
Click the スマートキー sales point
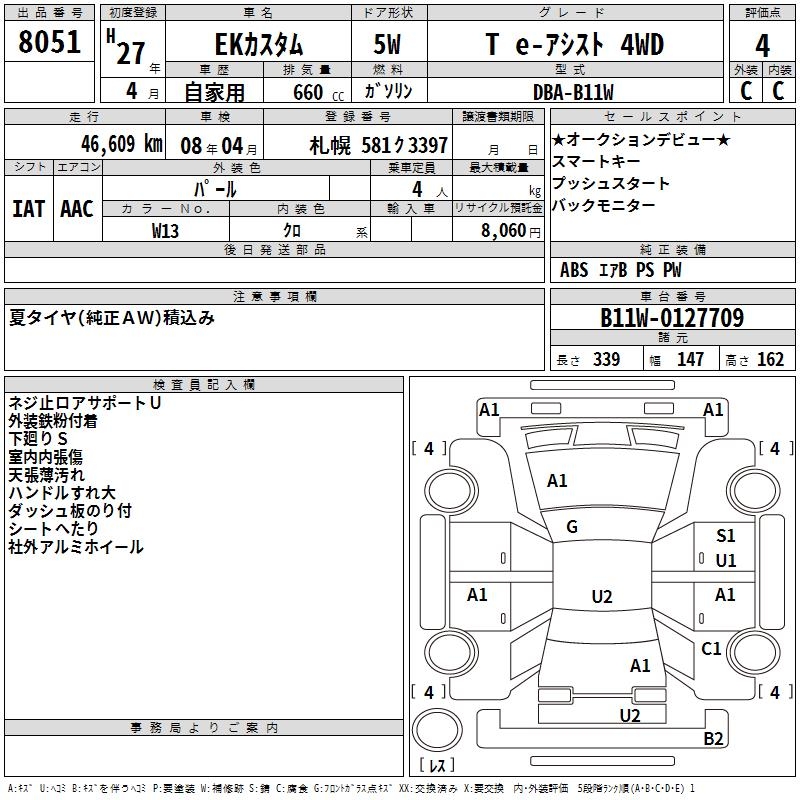pos(596,162)
